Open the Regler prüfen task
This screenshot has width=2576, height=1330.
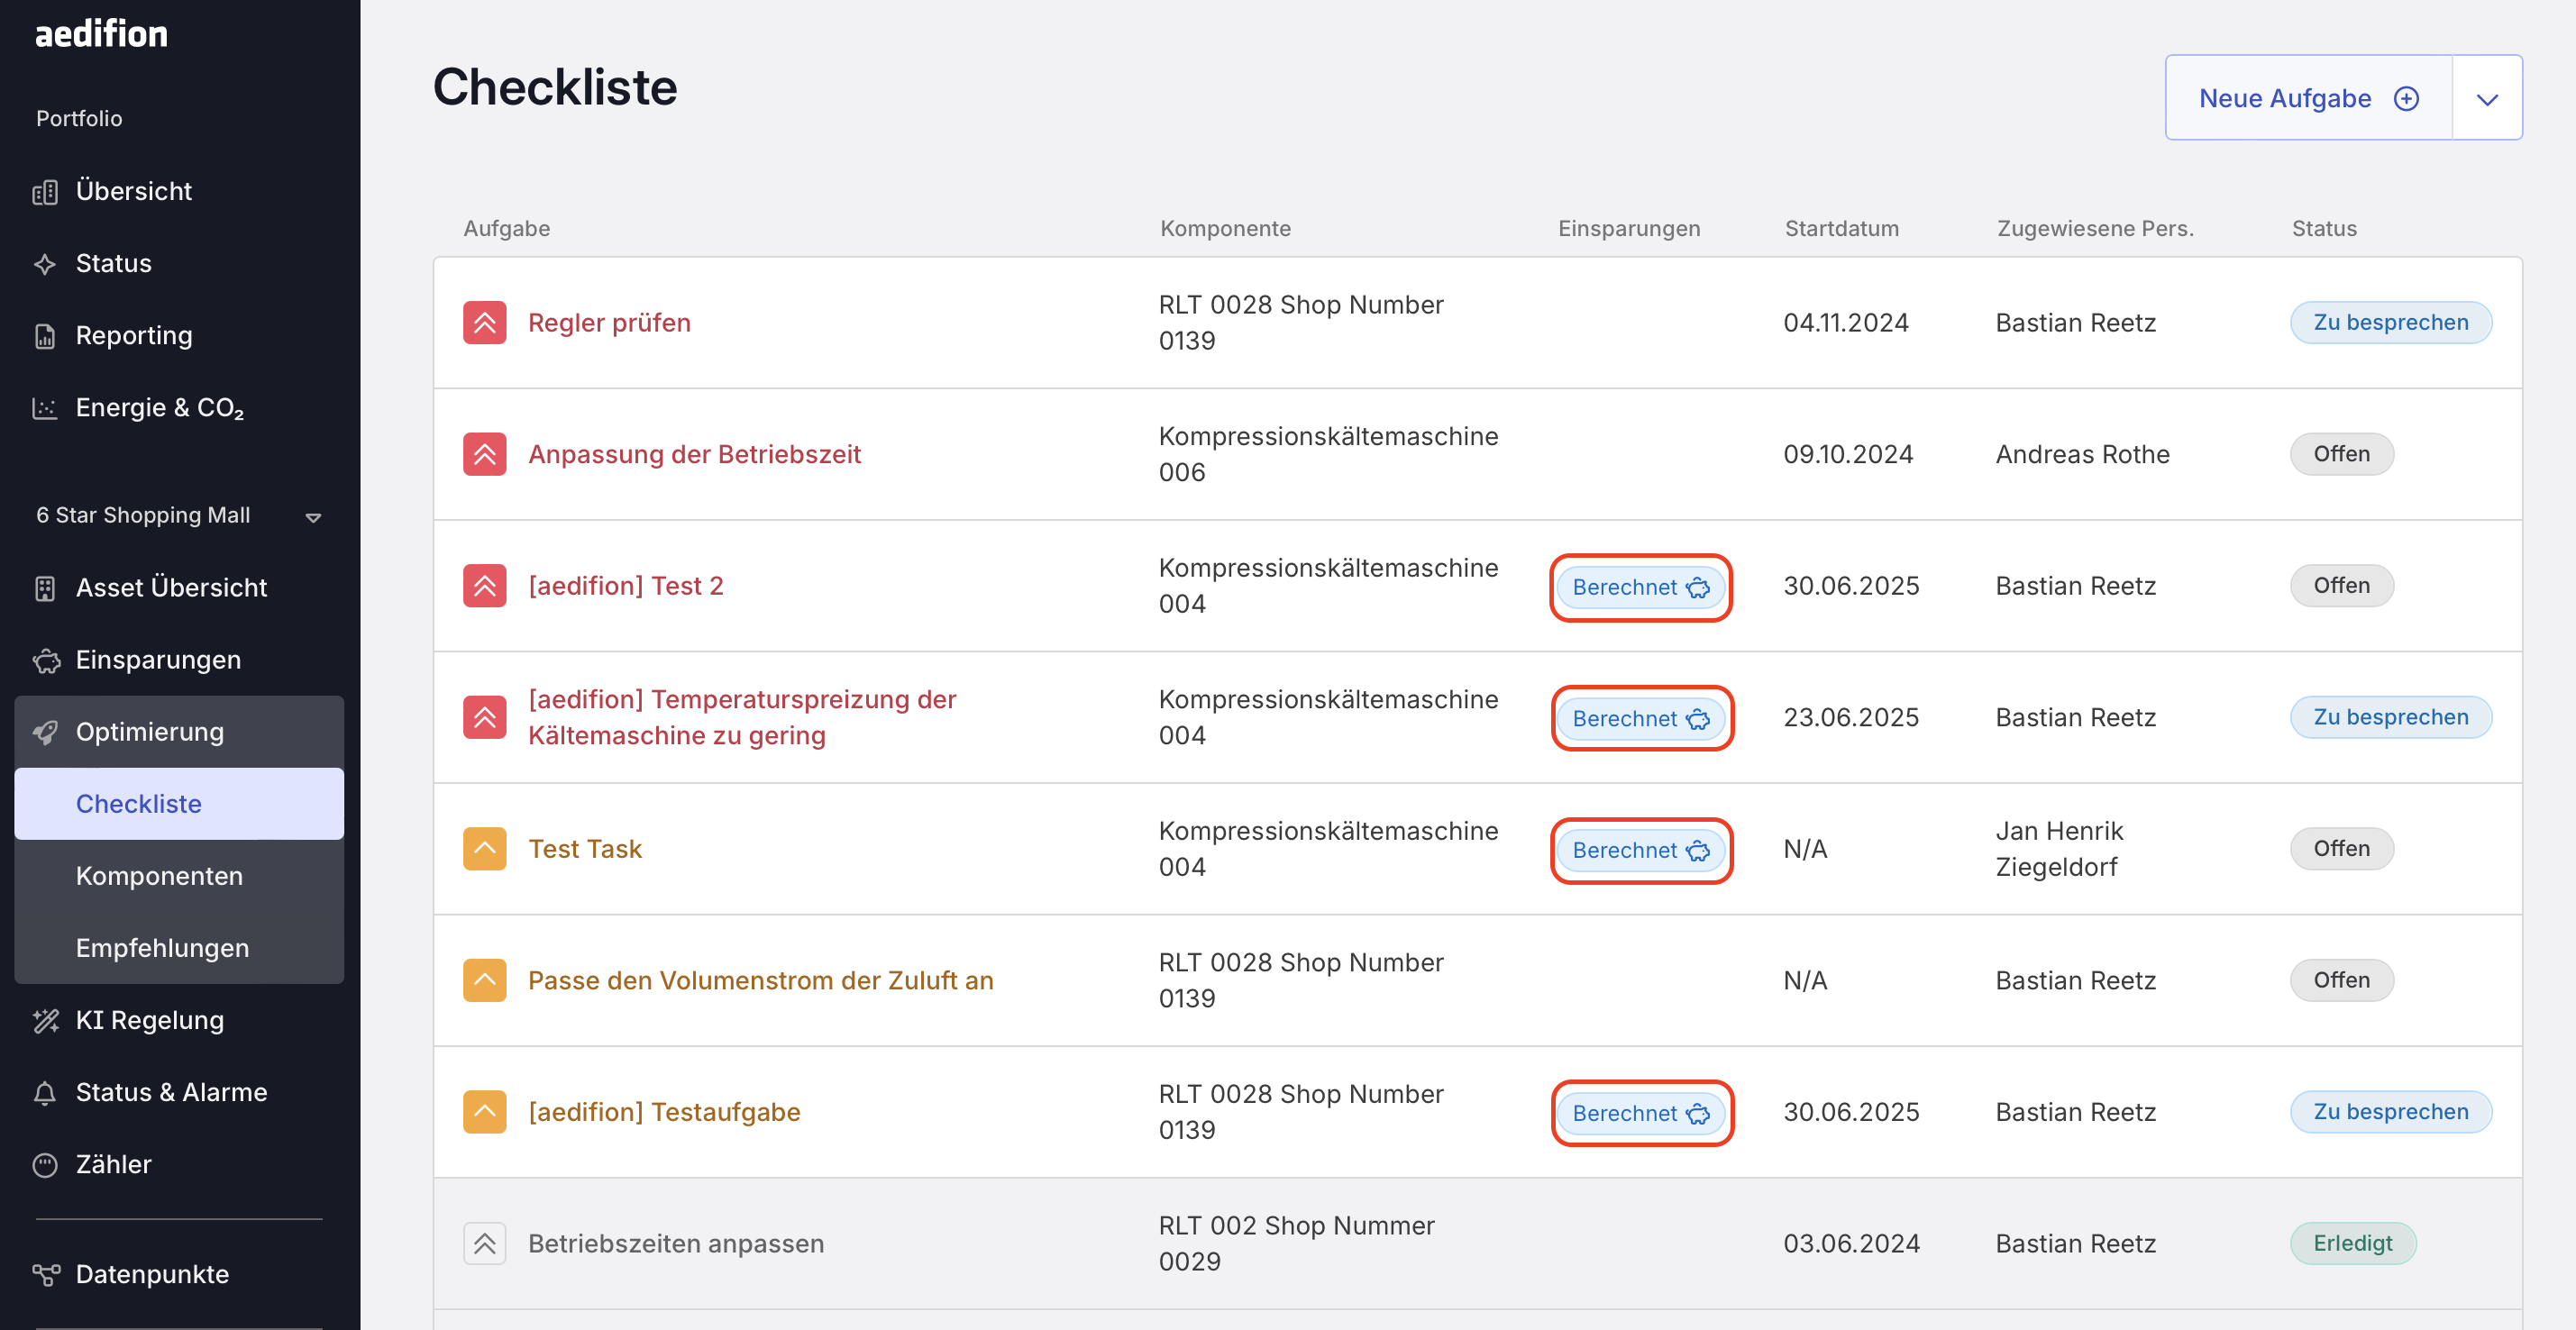[x=609, y=323]
